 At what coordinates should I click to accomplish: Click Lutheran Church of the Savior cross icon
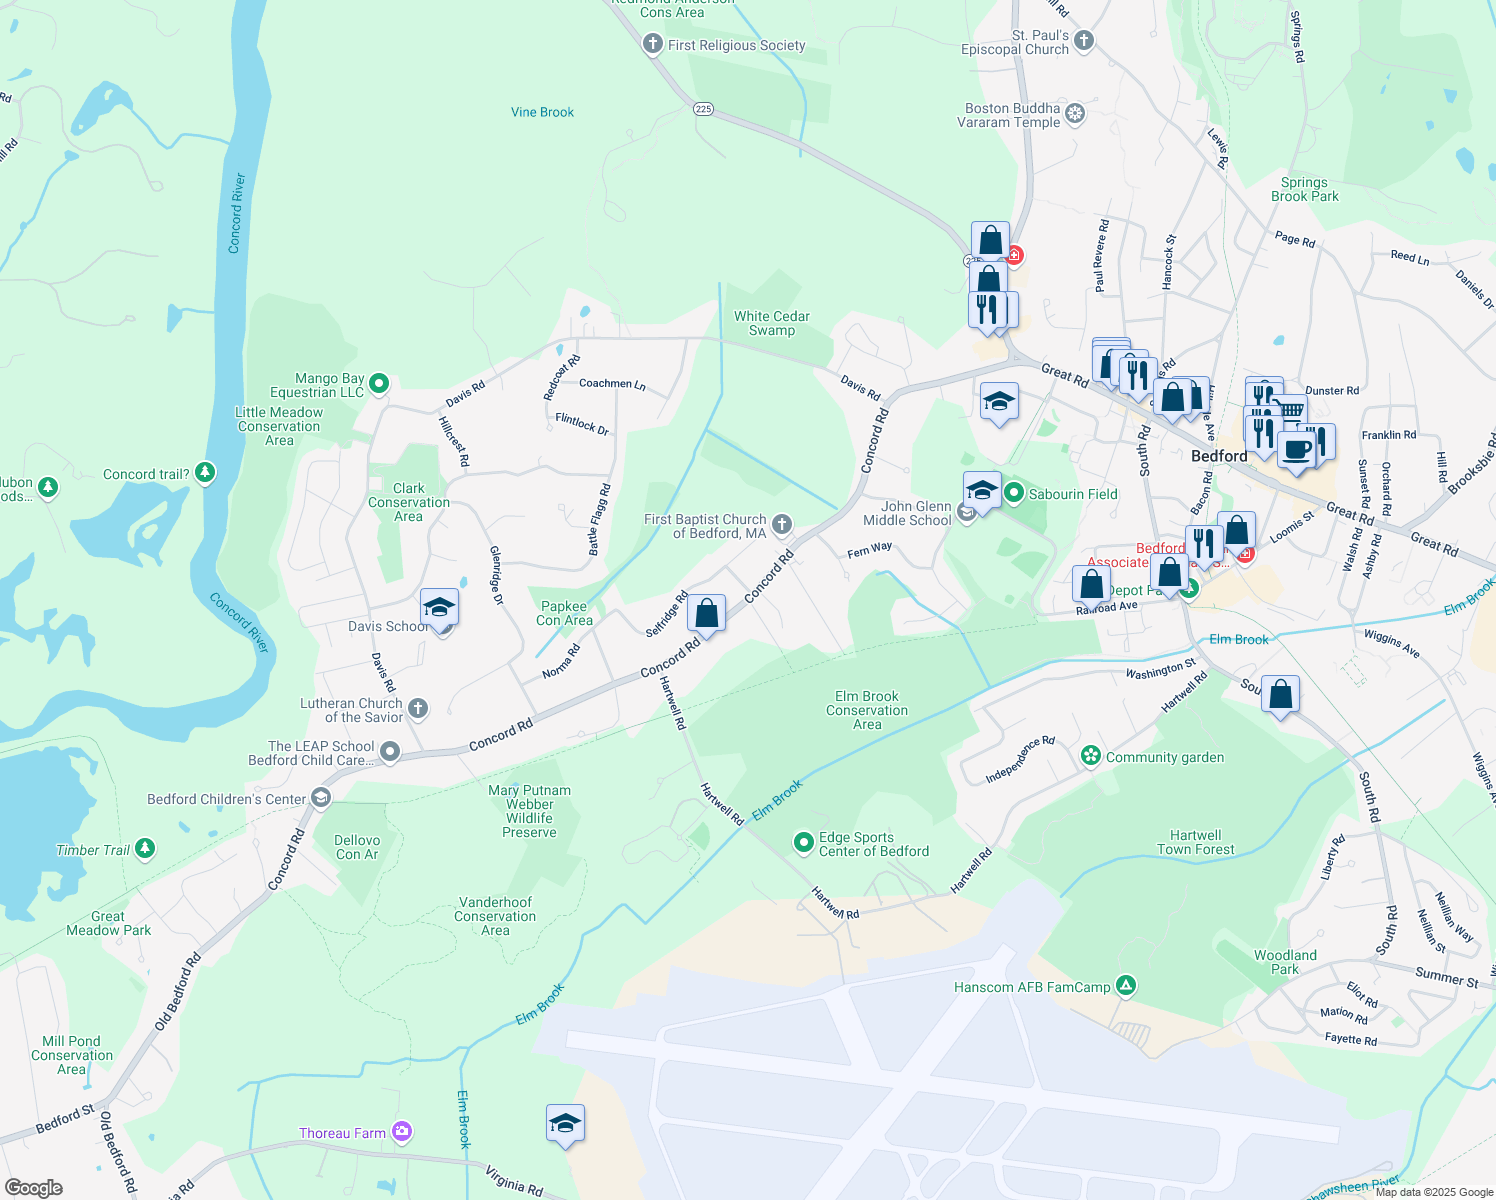[x=418, y=709]
